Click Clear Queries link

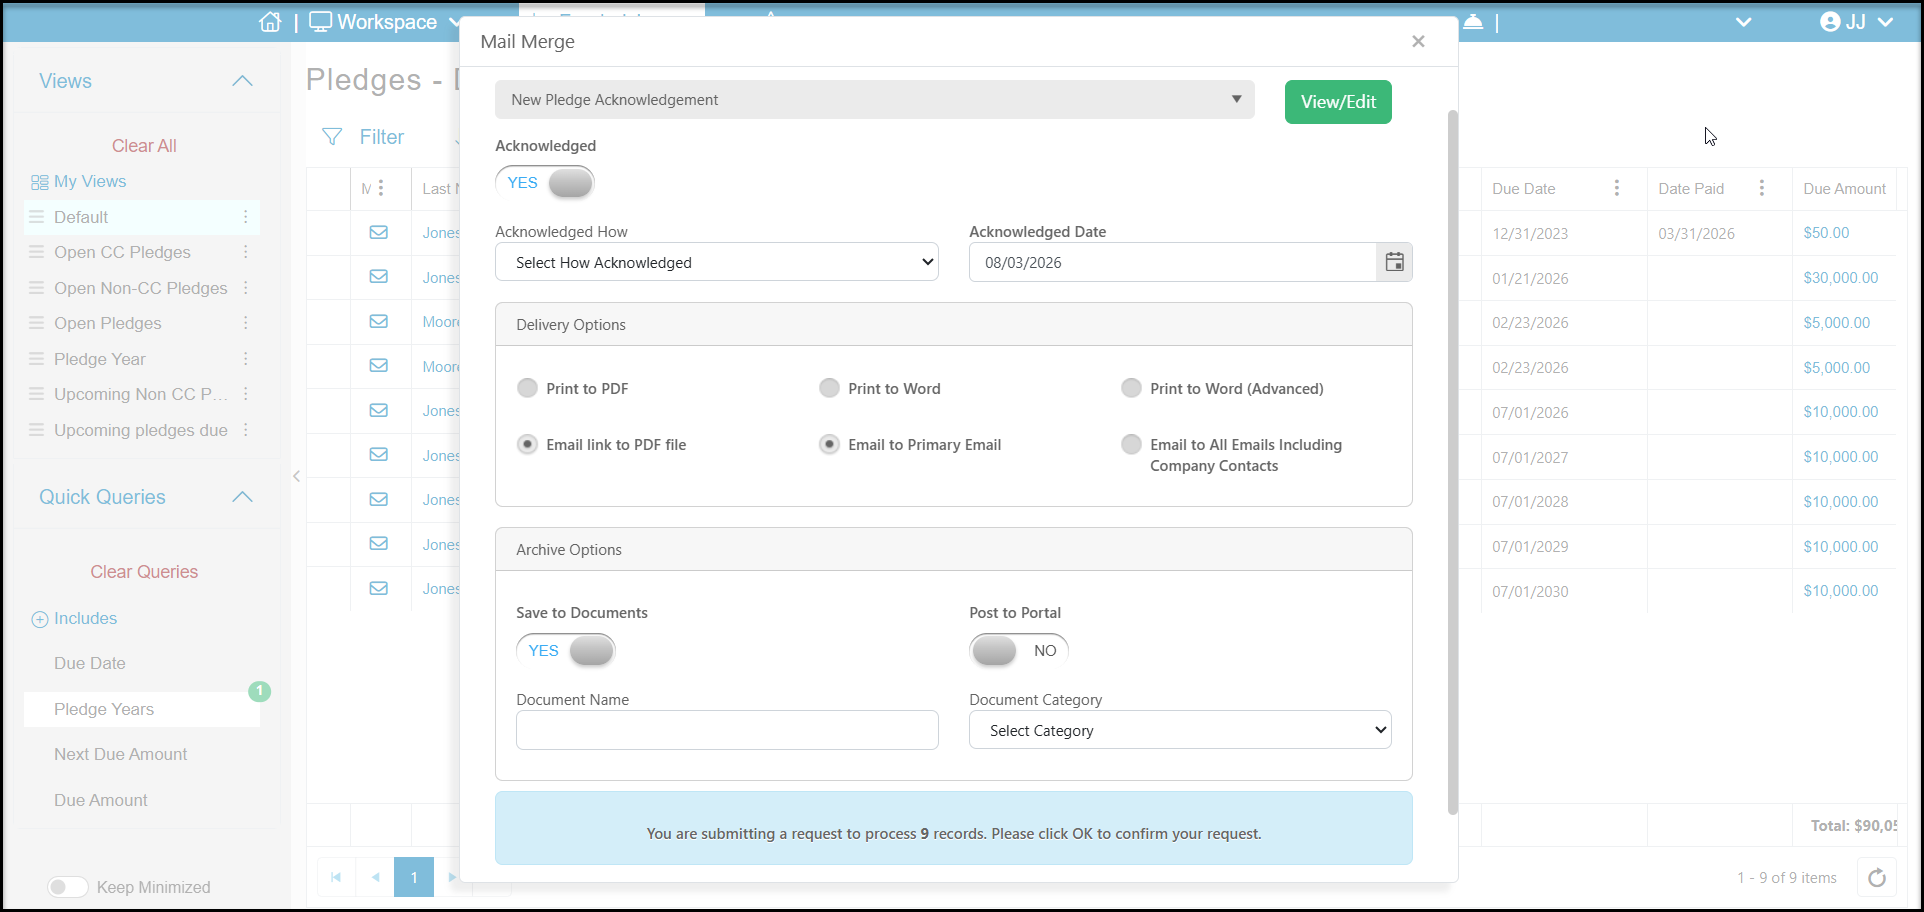tap(144, 572)
